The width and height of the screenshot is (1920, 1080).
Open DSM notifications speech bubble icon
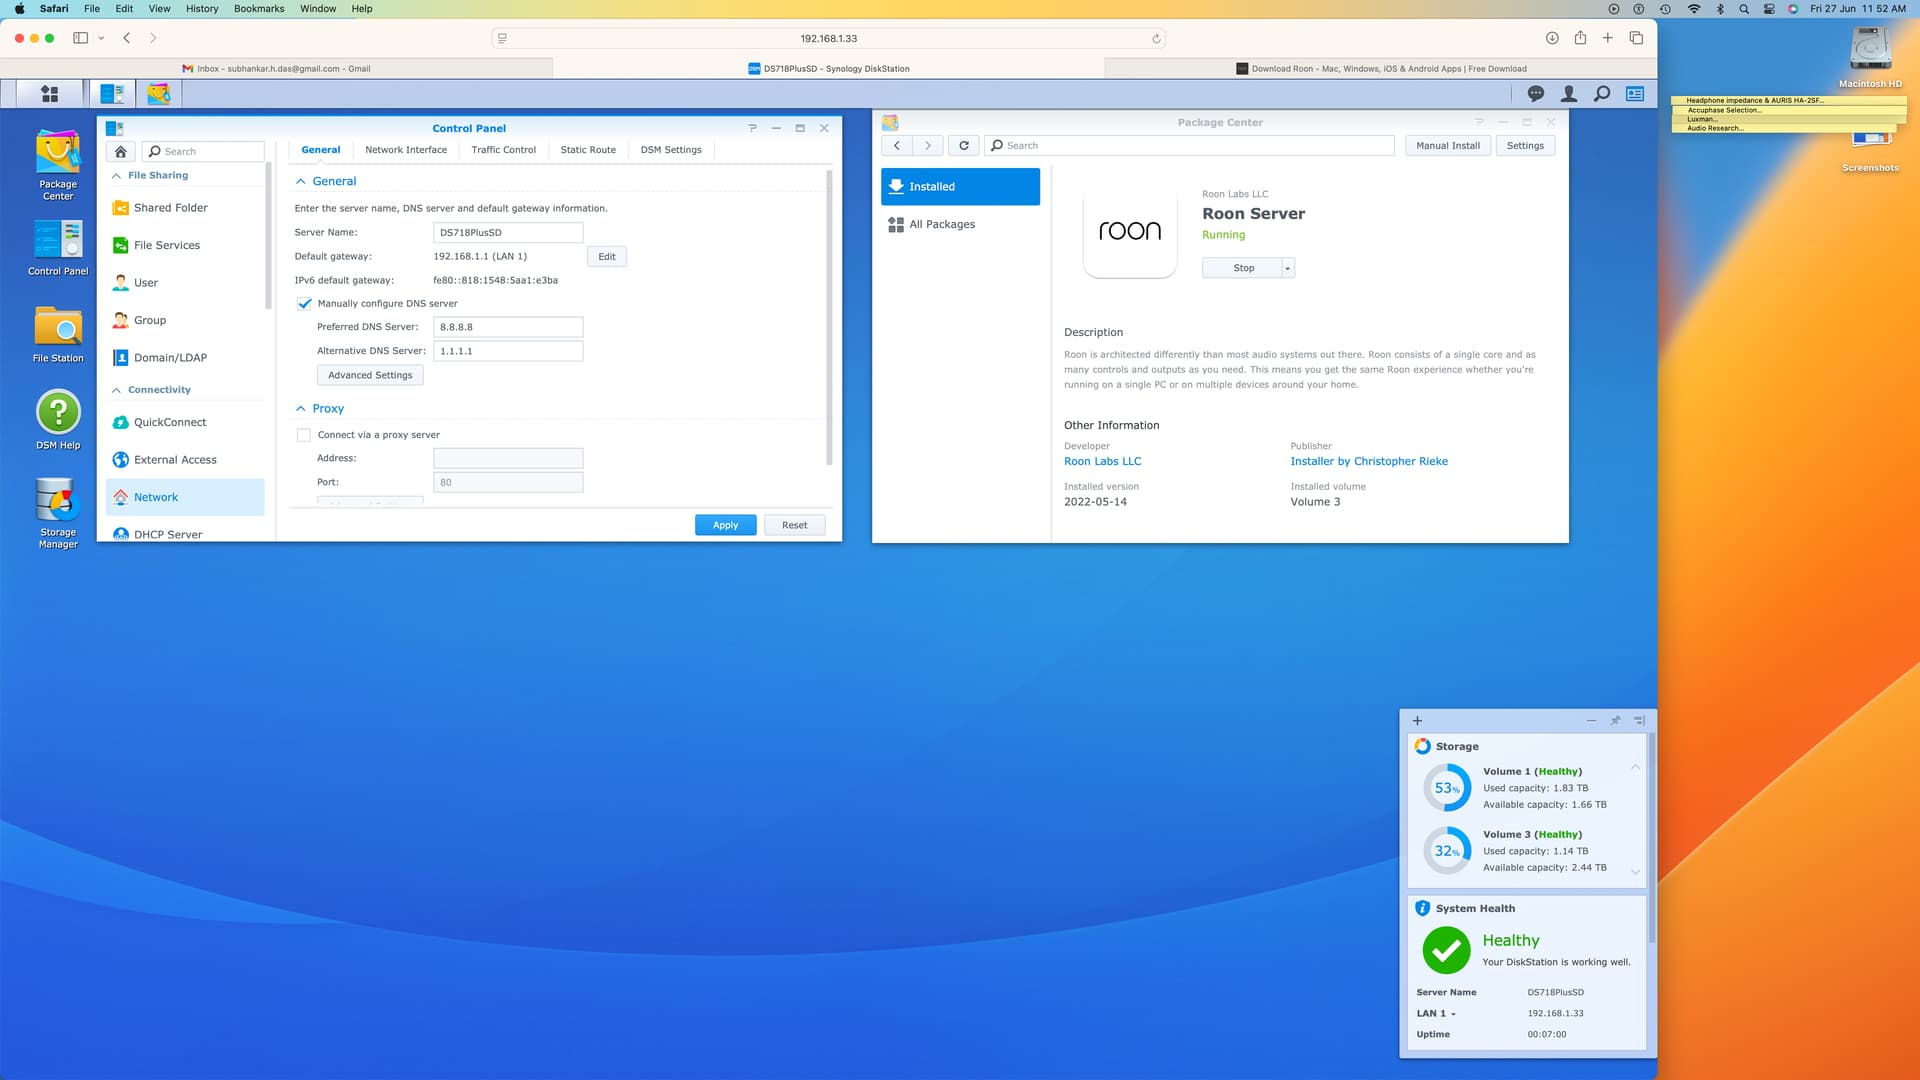(x=1536, y=94)
